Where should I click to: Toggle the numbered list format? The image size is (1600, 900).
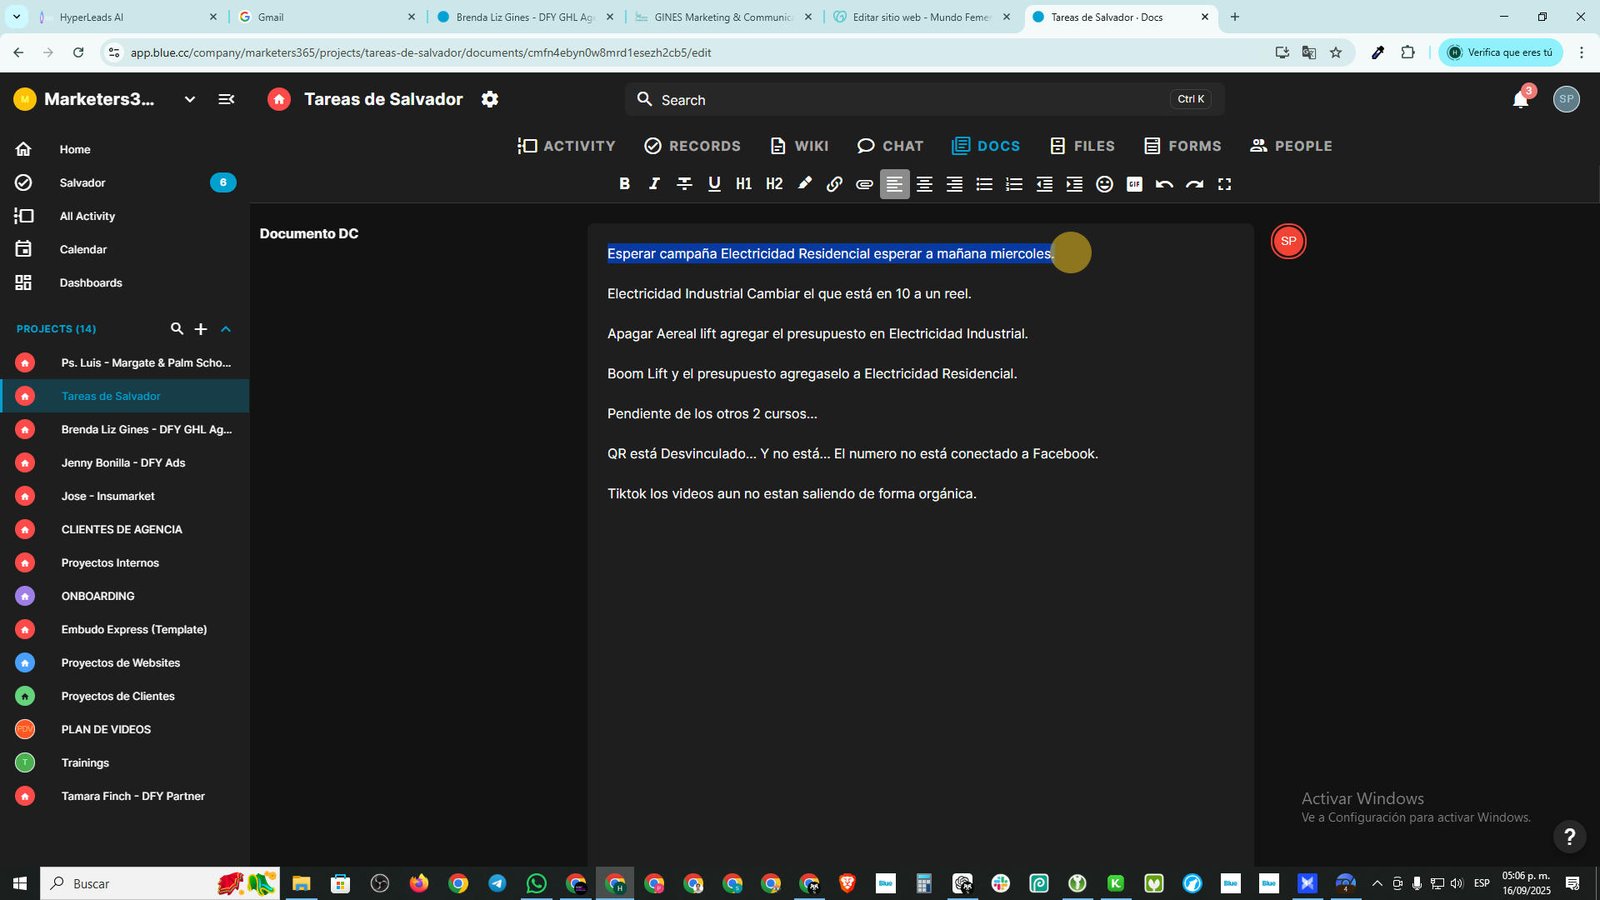click(x=1014, y=184)
